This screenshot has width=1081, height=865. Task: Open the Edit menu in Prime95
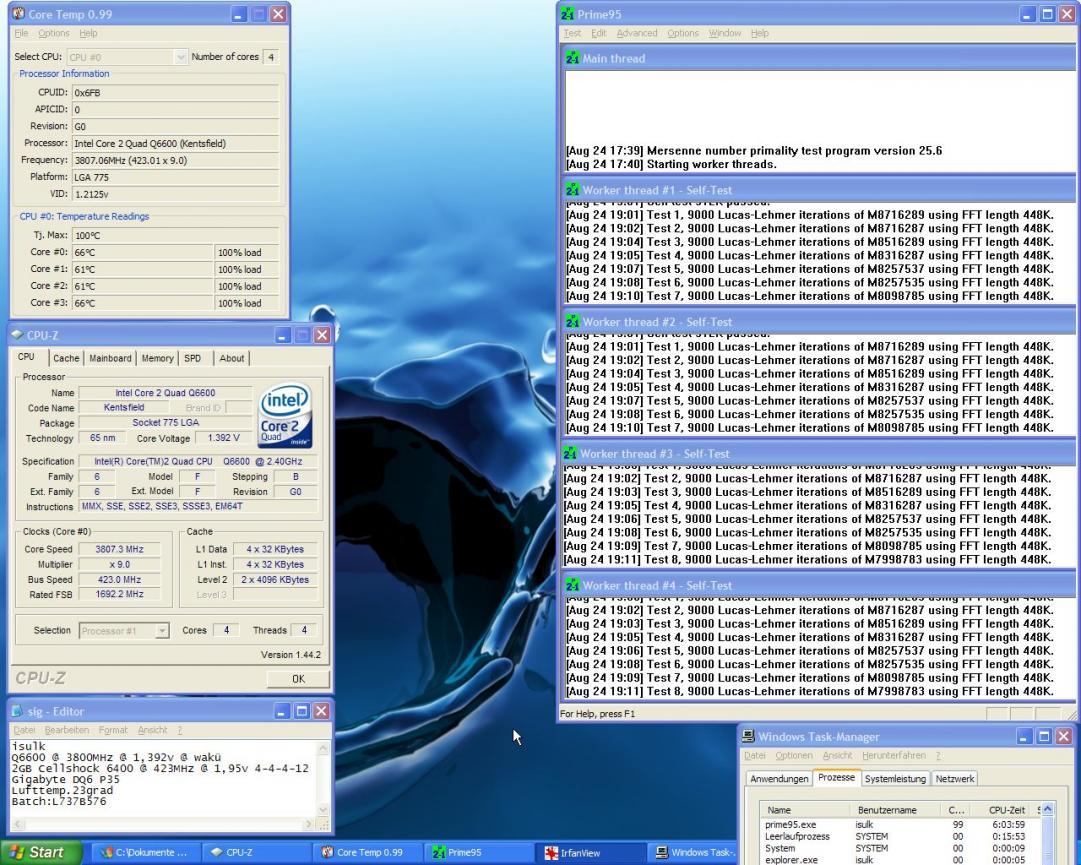click(598, 33)
